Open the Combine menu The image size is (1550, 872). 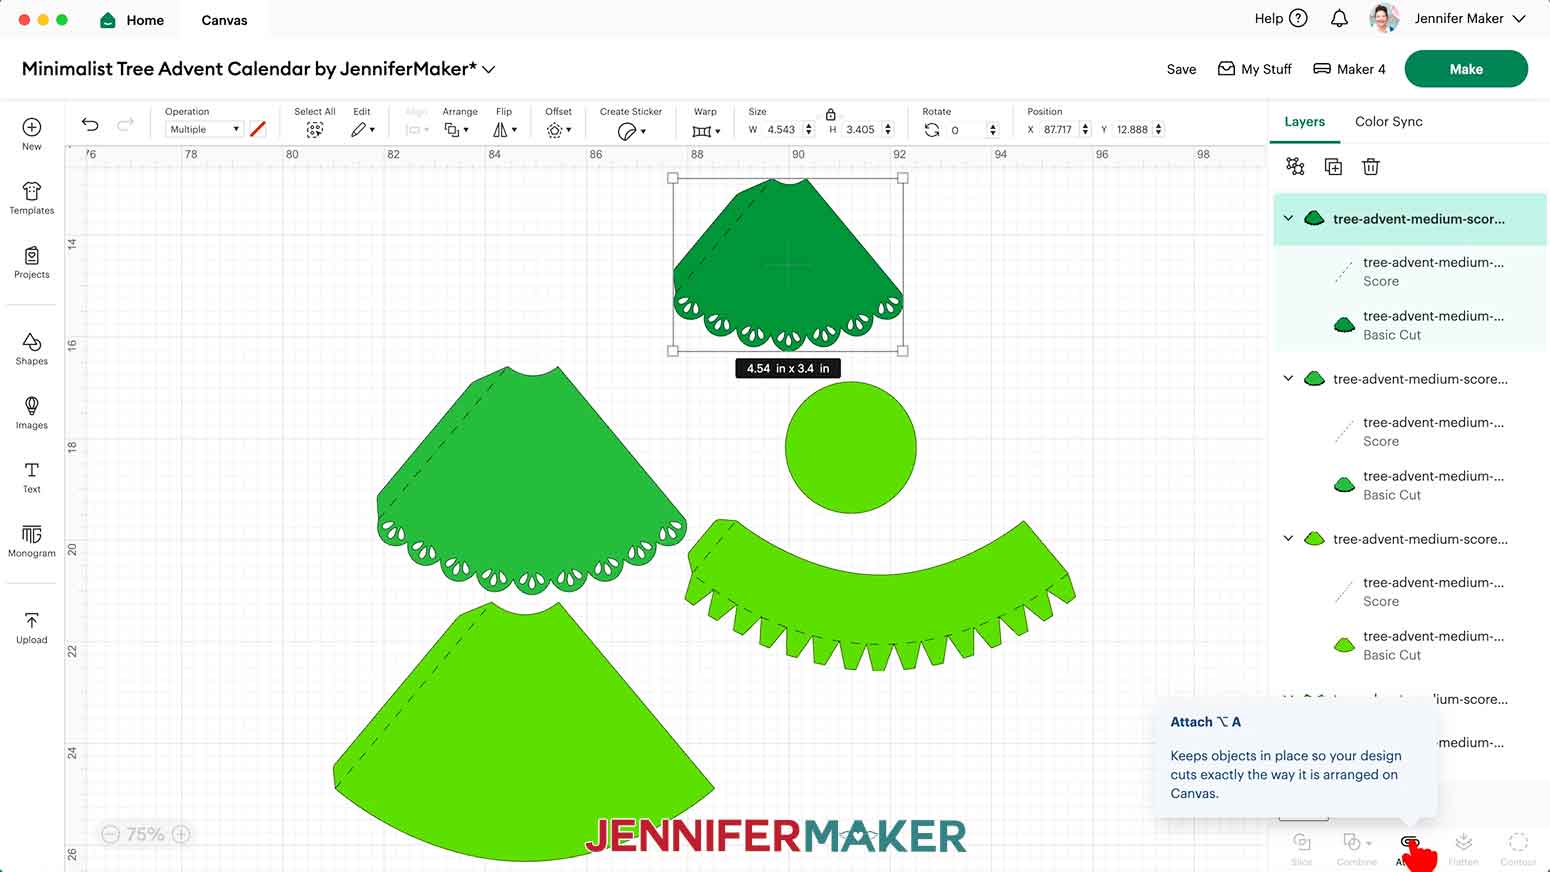pyautogui.click(x=1356, y=848)
